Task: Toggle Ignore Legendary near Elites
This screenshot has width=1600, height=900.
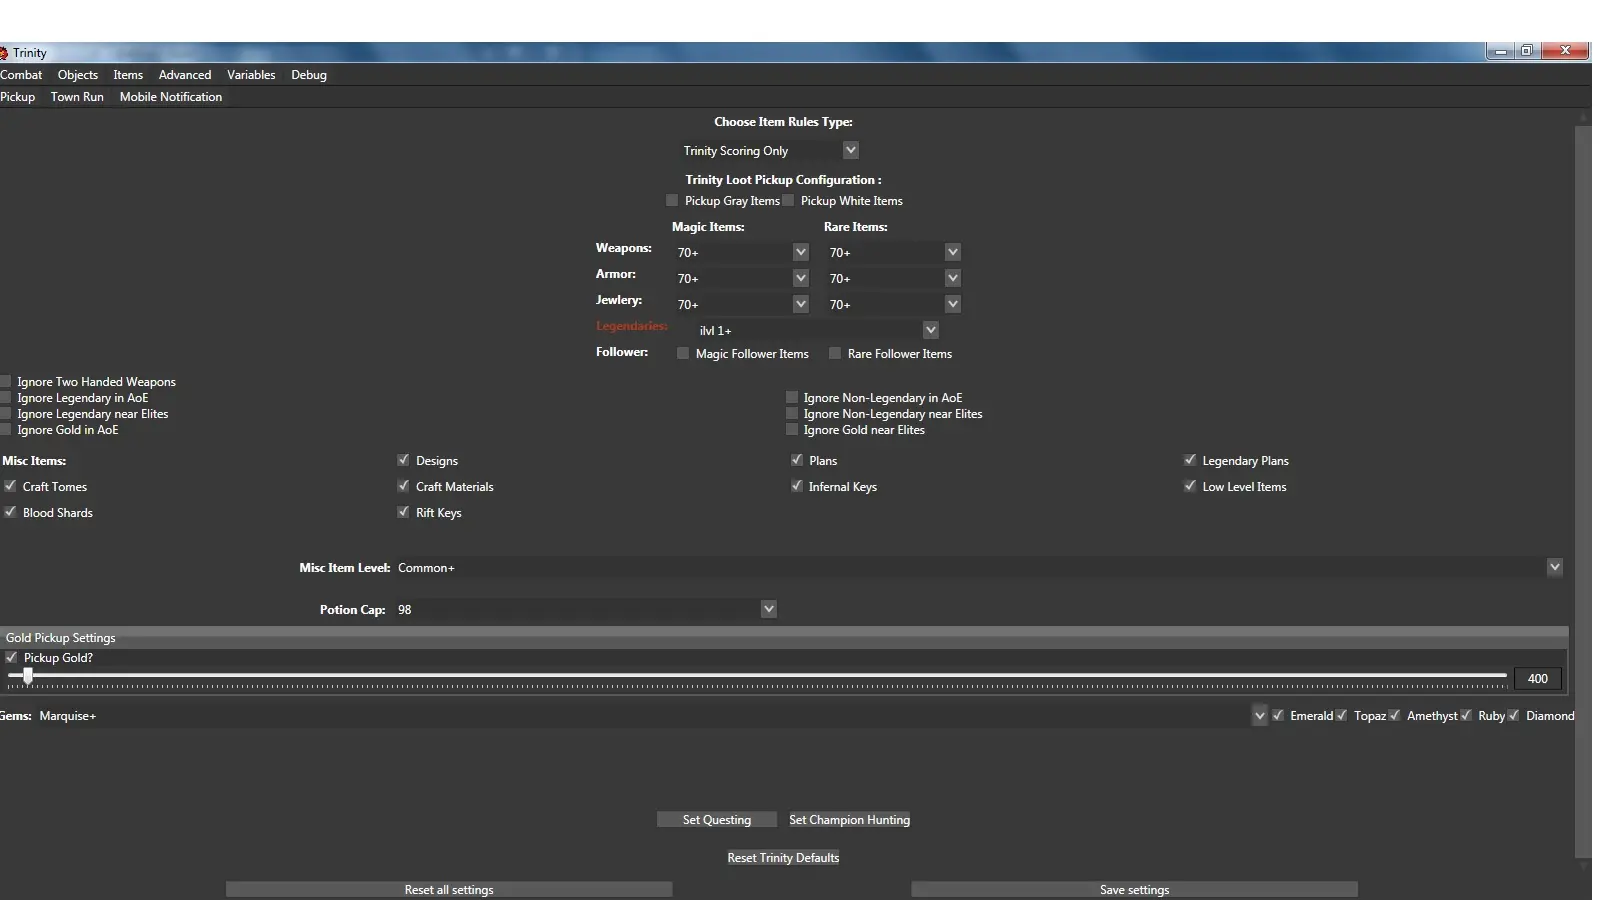Action: (6, 414)
